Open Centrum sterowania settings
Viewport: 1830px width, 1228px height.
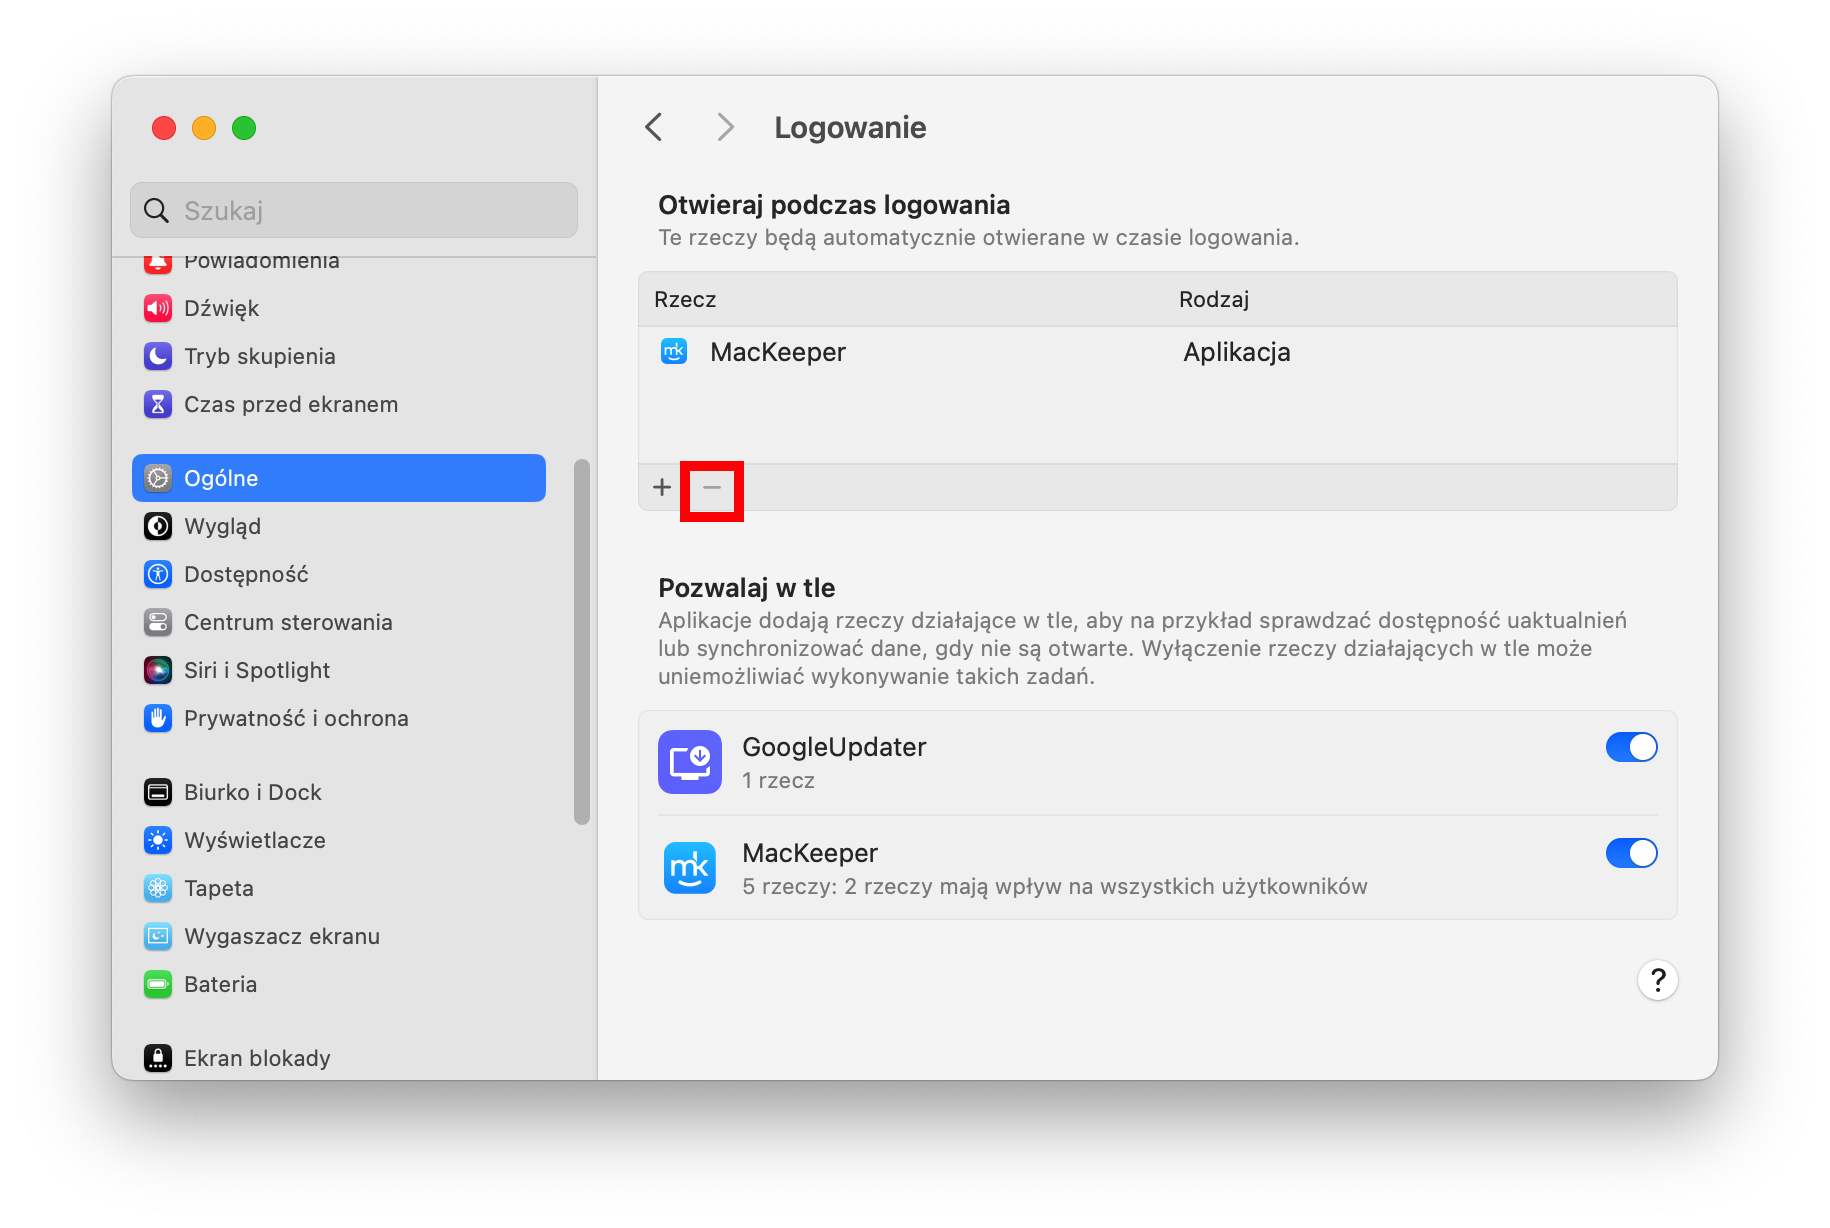click(339, 622)
